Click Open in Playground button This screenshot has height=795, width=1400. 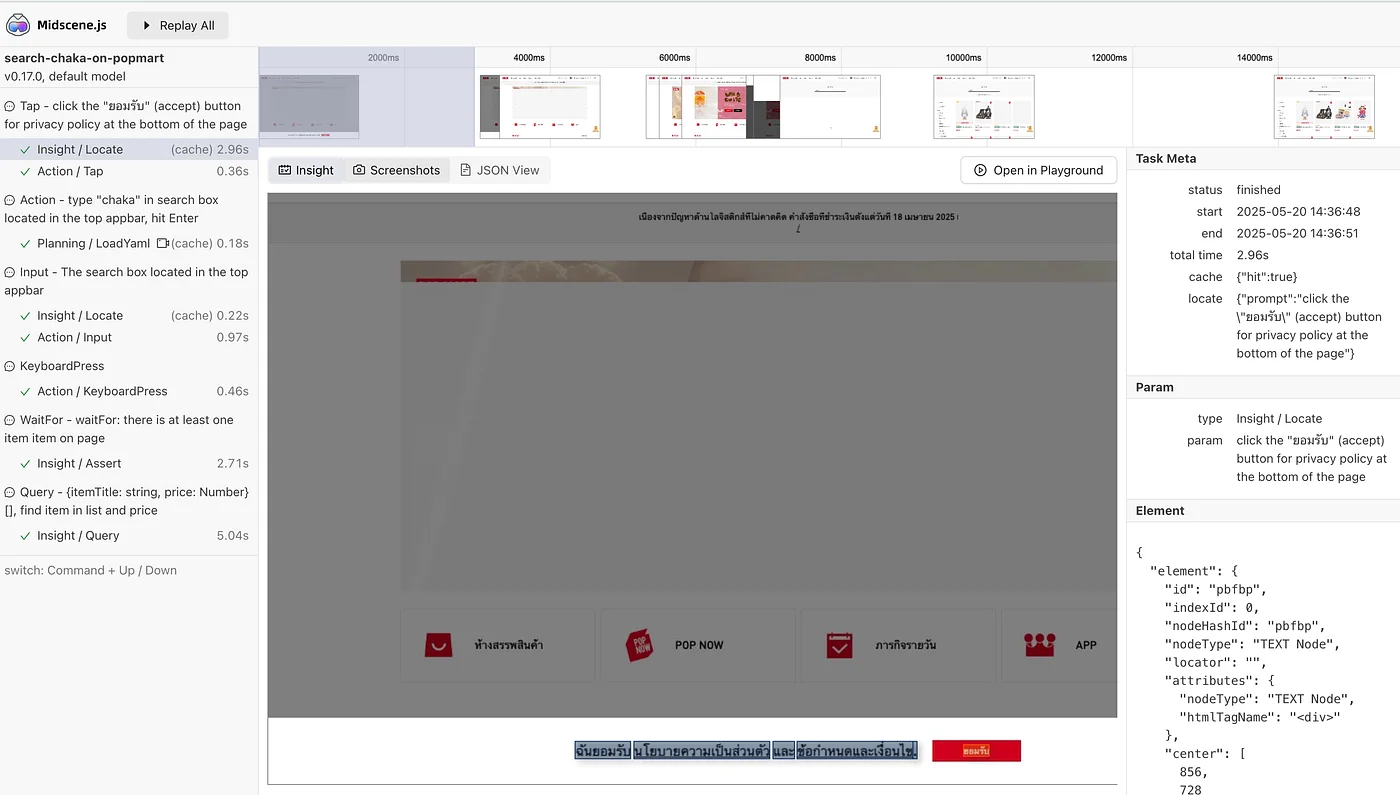1038,170
